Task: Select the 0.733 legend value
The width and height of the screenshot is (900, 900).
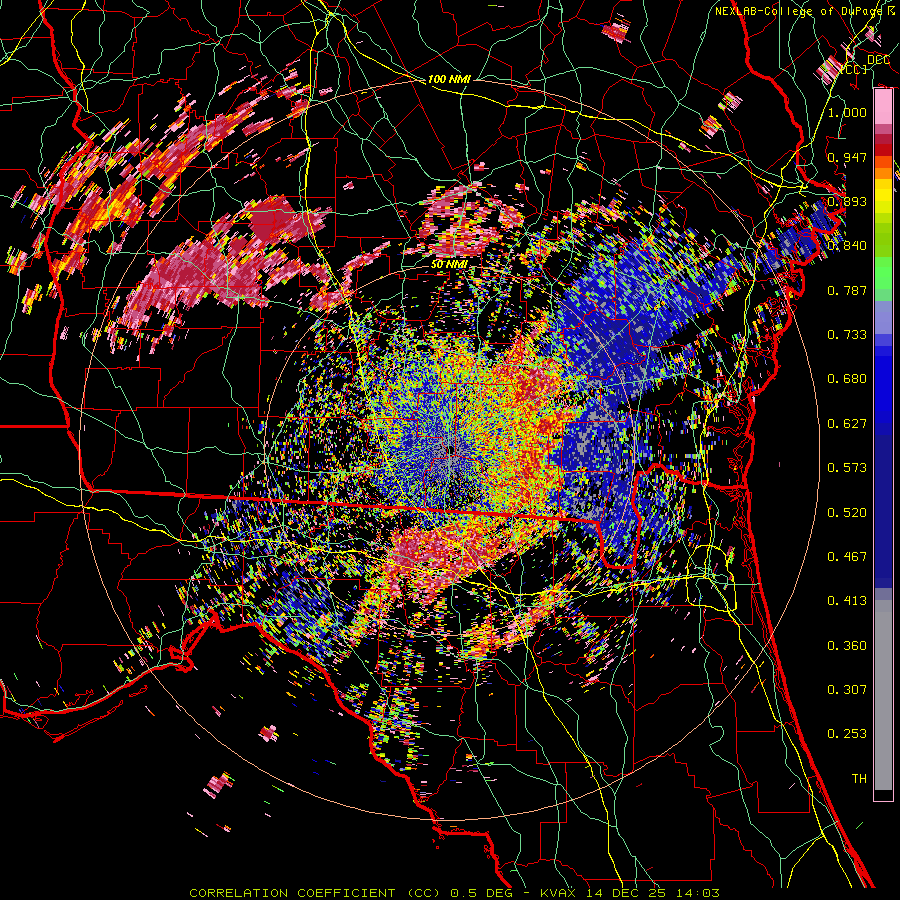Action: (847, 335)
